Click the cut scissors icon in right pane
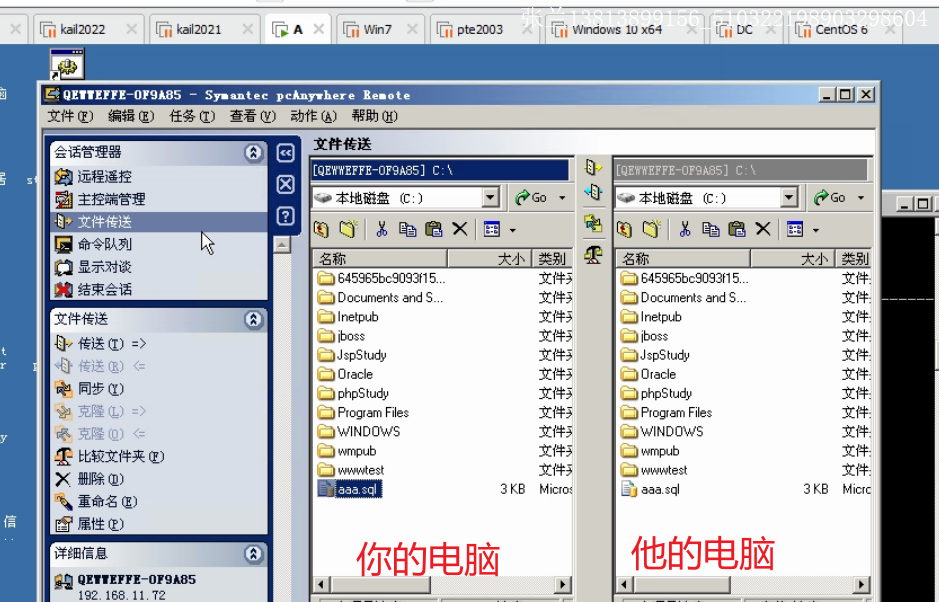939x602 pixels. pyautogui.click(x=684, y=229)
